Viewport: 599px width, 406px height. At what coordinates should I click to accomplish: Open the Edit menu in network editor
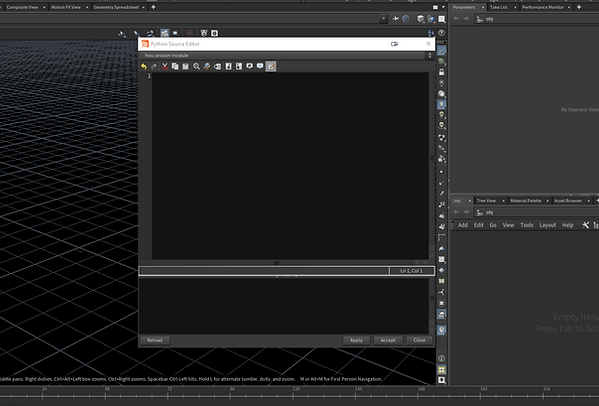coord(479,225)
